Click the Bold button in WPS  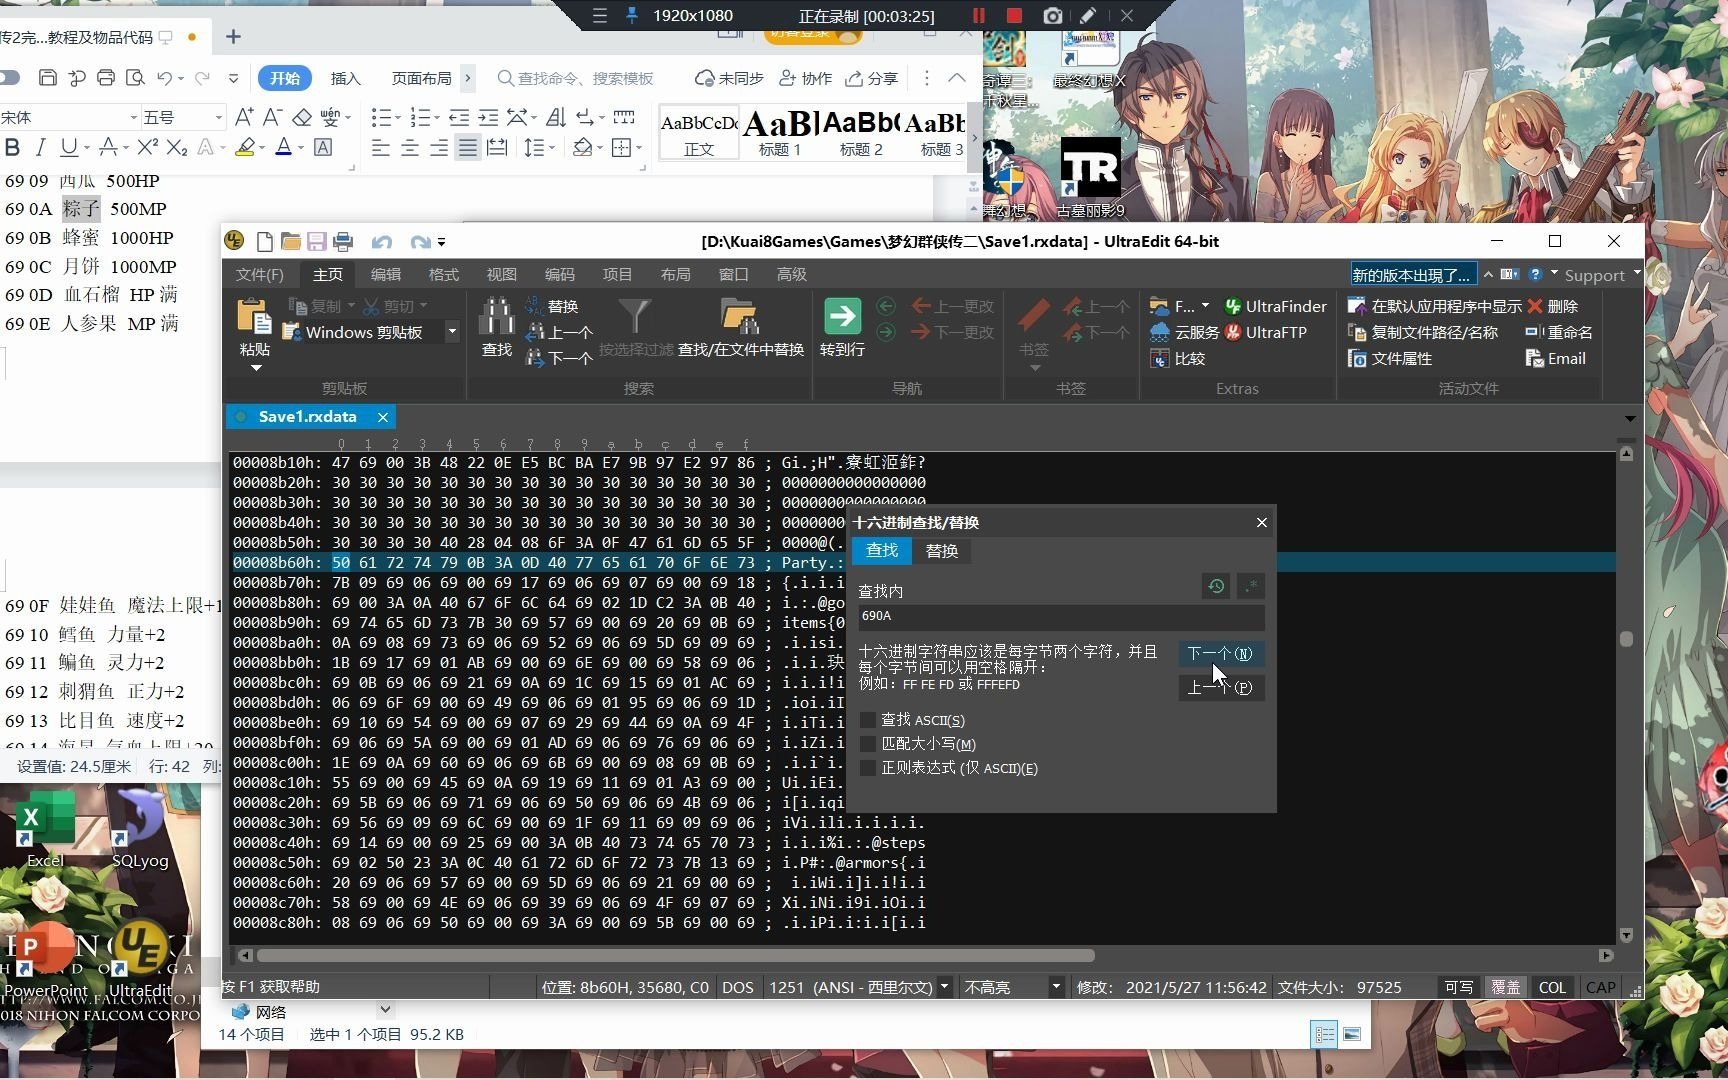12,148
